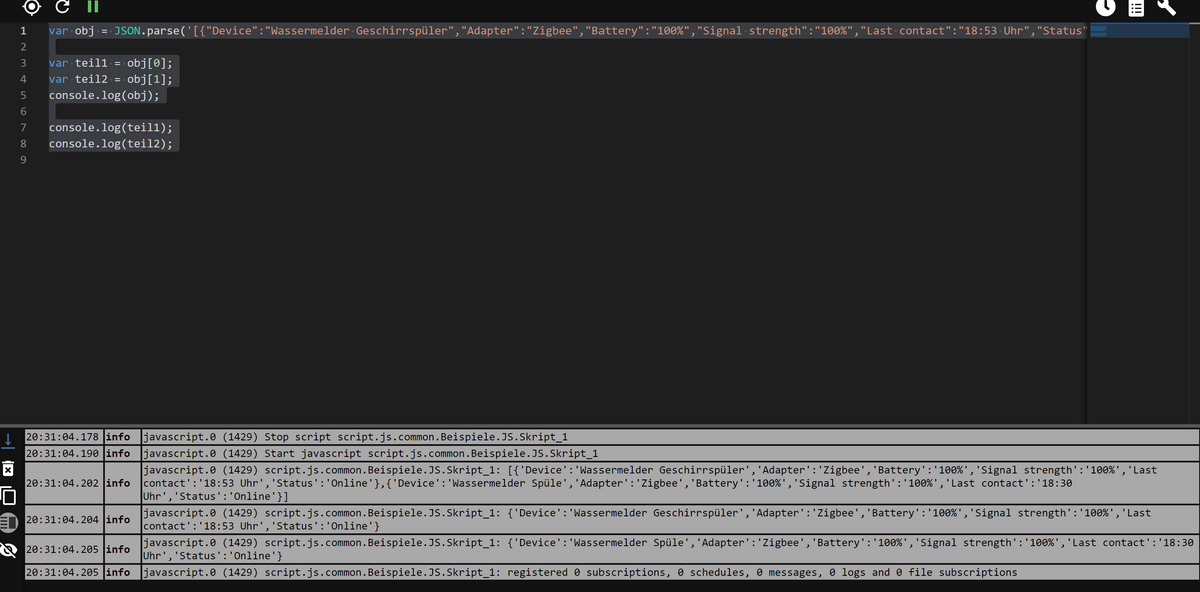Click the 'console.log(obj);' line

(106, 95)
